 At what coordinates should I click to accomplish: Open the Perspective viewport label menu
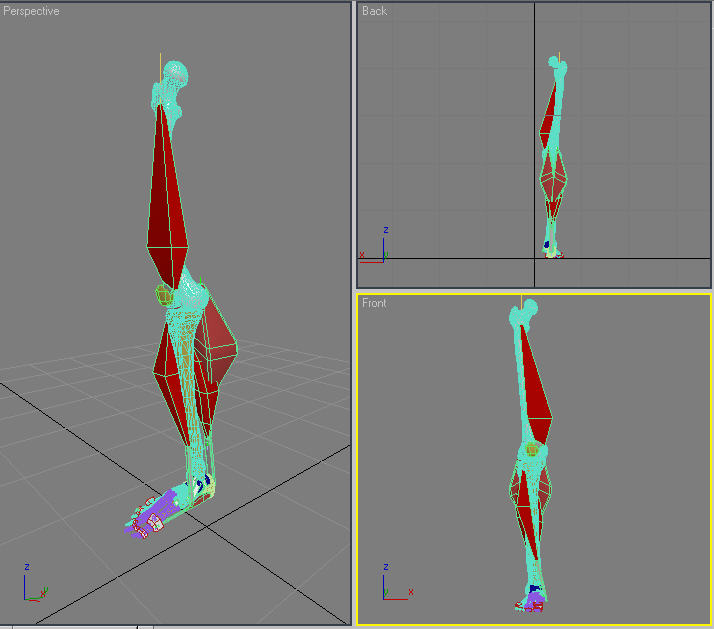(x=31, y=11)
